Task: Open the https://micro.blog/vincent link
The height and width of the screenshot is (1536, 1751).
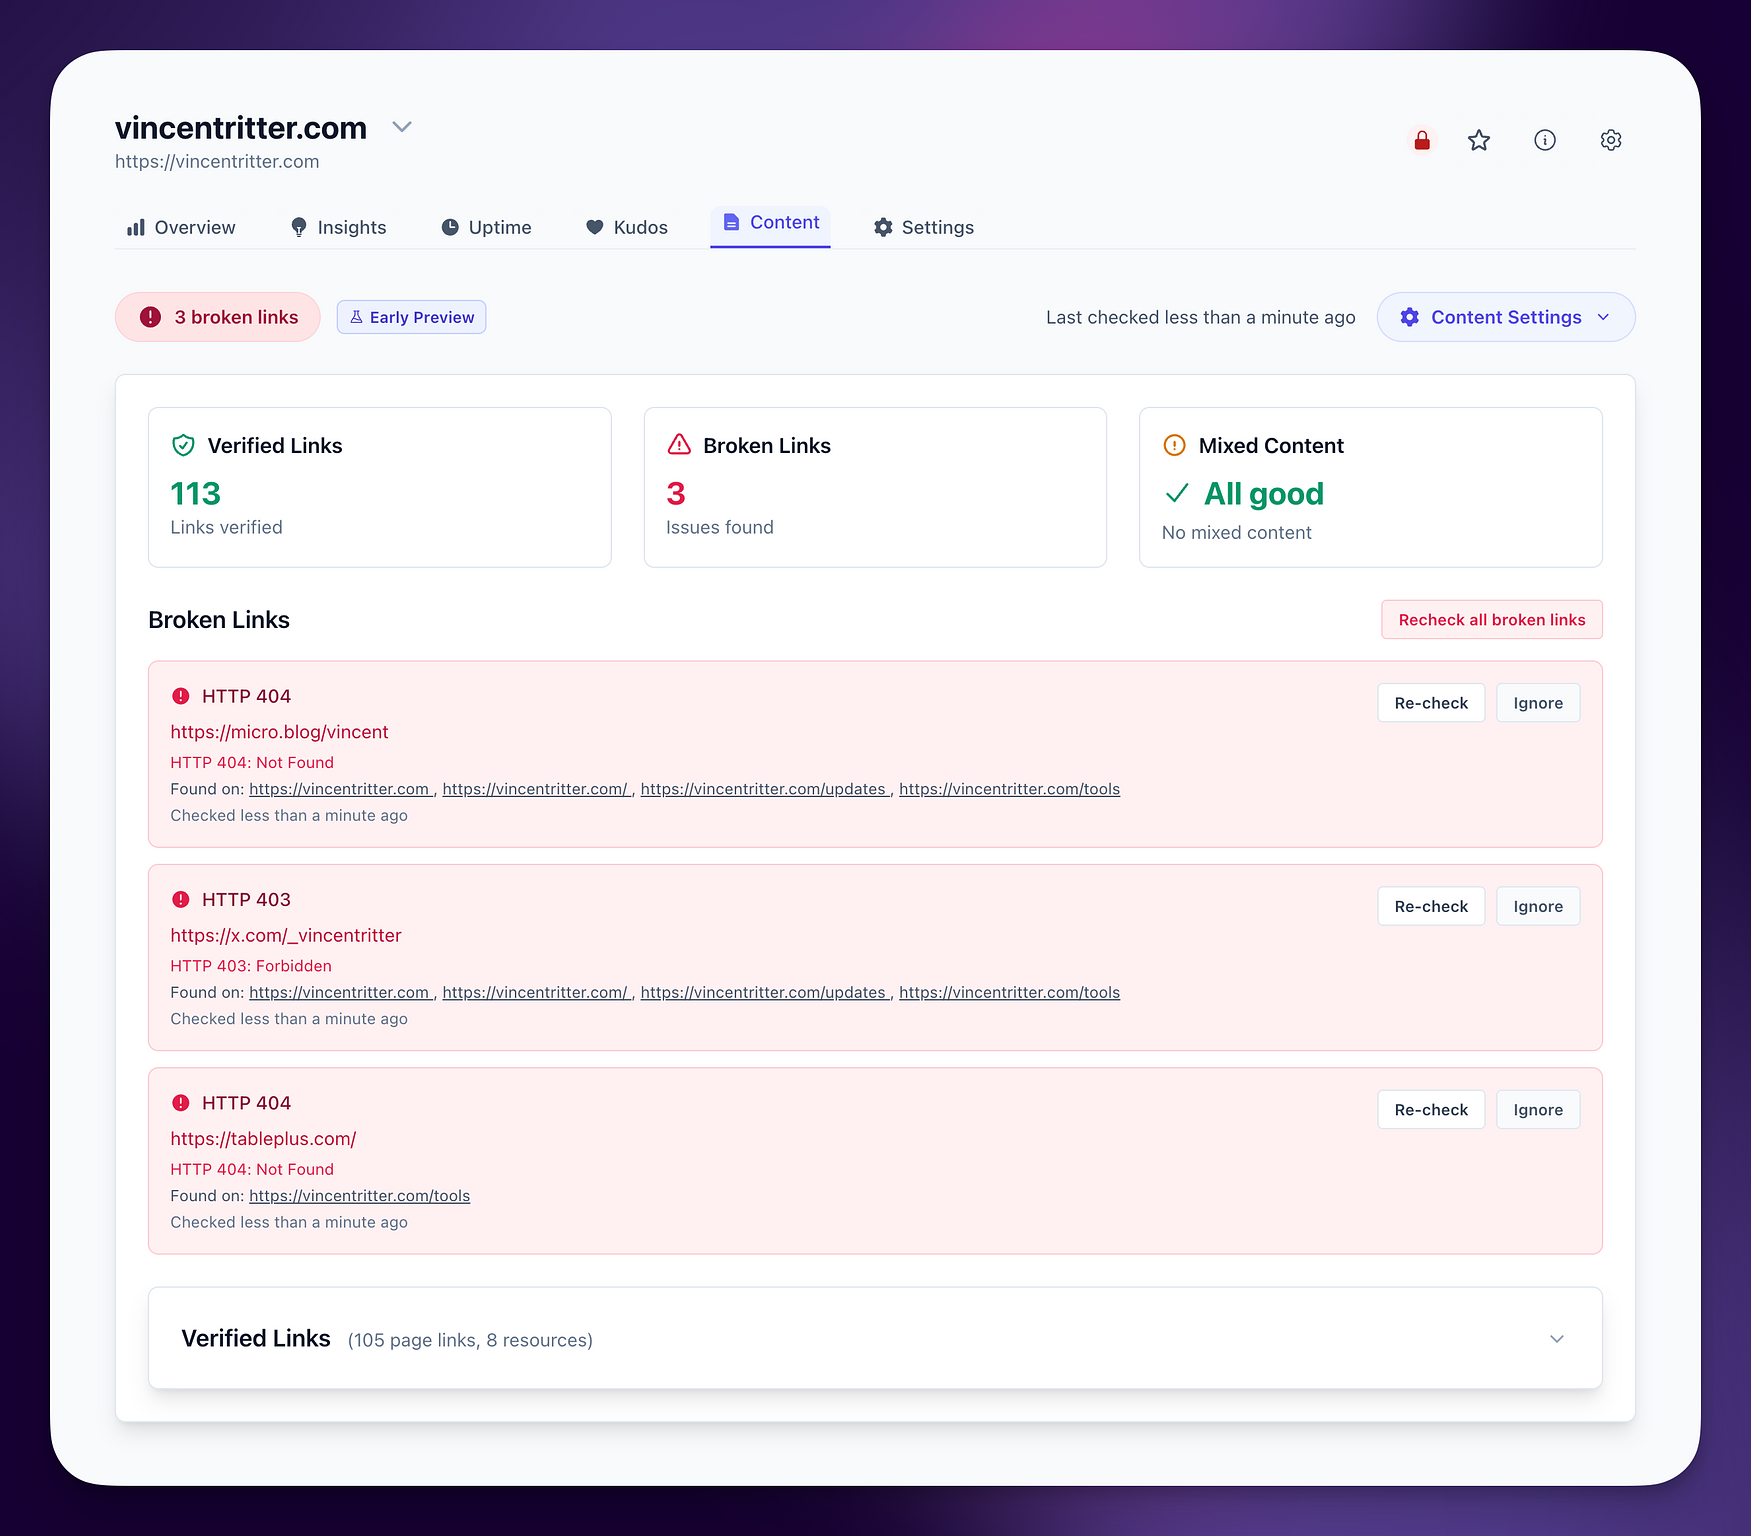Action: click(x=279, y=731)
